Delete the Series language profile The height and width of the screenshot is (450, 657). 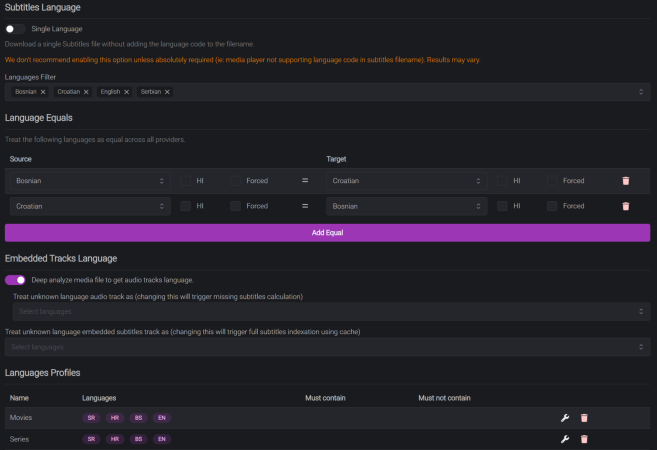tap(584, 439)
